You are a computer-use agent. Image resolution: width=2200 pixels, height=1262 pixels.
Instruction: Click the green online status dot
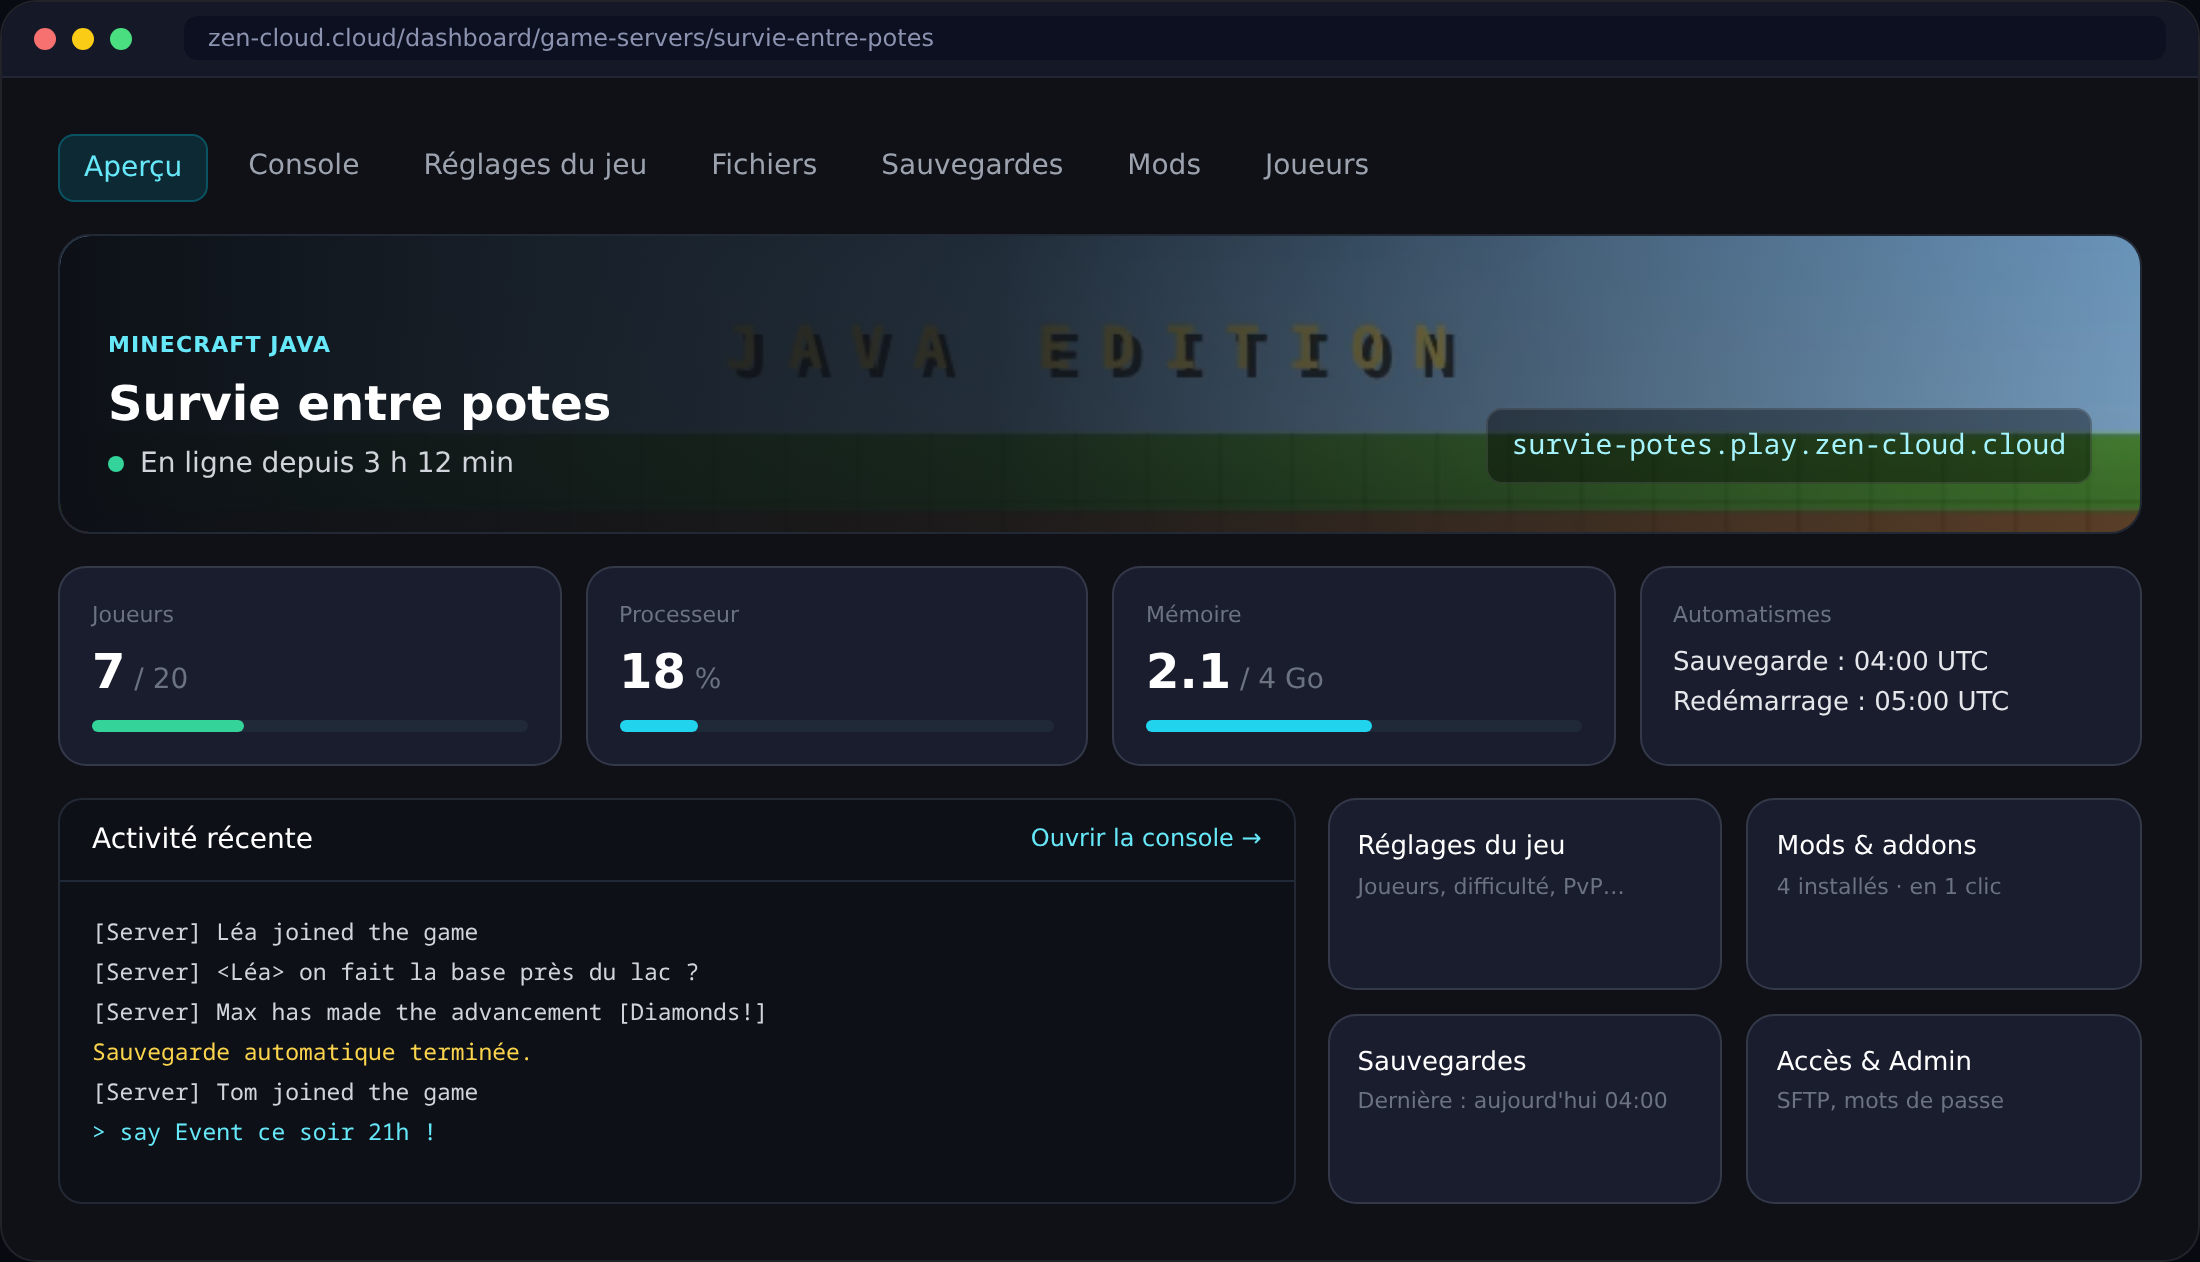(x=116, y=464)
